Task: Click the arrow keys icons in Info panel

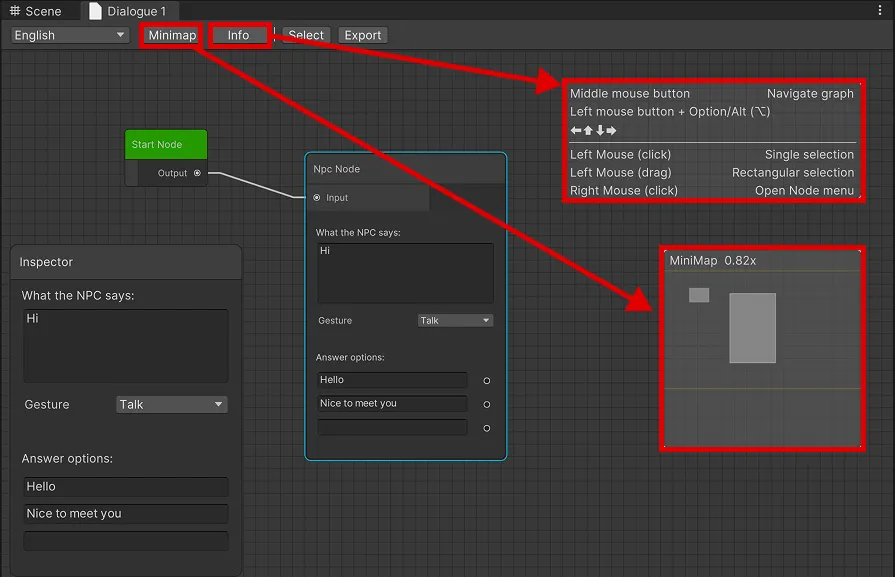Action: 593,130
